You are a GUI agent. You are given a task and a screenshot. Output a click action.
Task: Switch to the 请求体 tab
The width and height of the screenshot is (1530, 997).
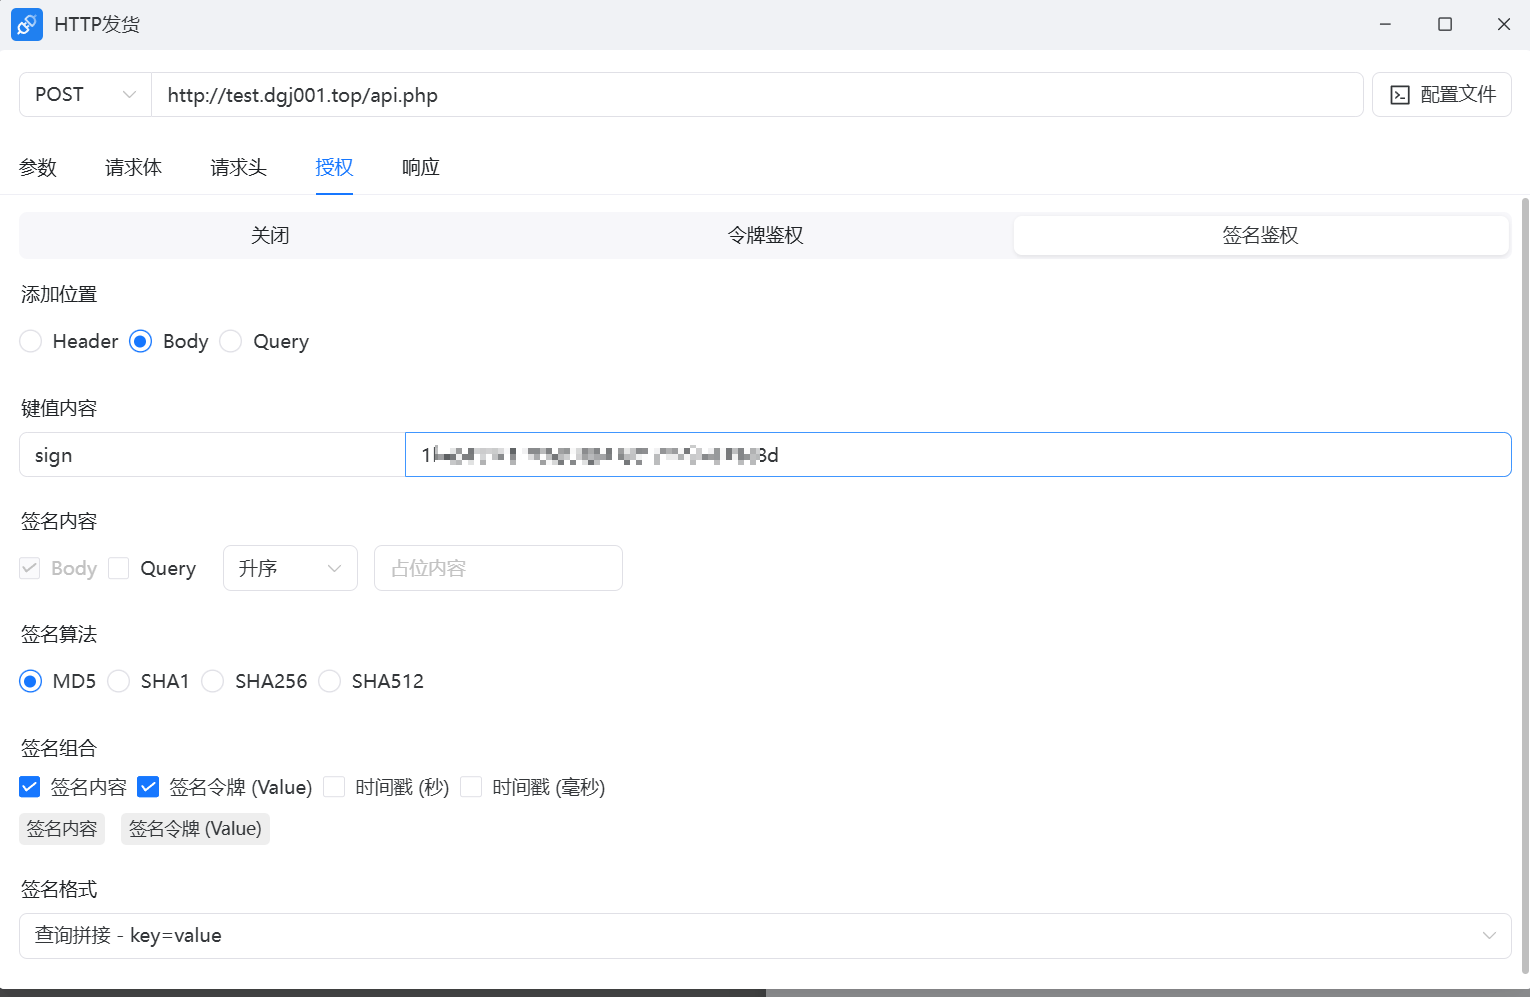point(133,168)
